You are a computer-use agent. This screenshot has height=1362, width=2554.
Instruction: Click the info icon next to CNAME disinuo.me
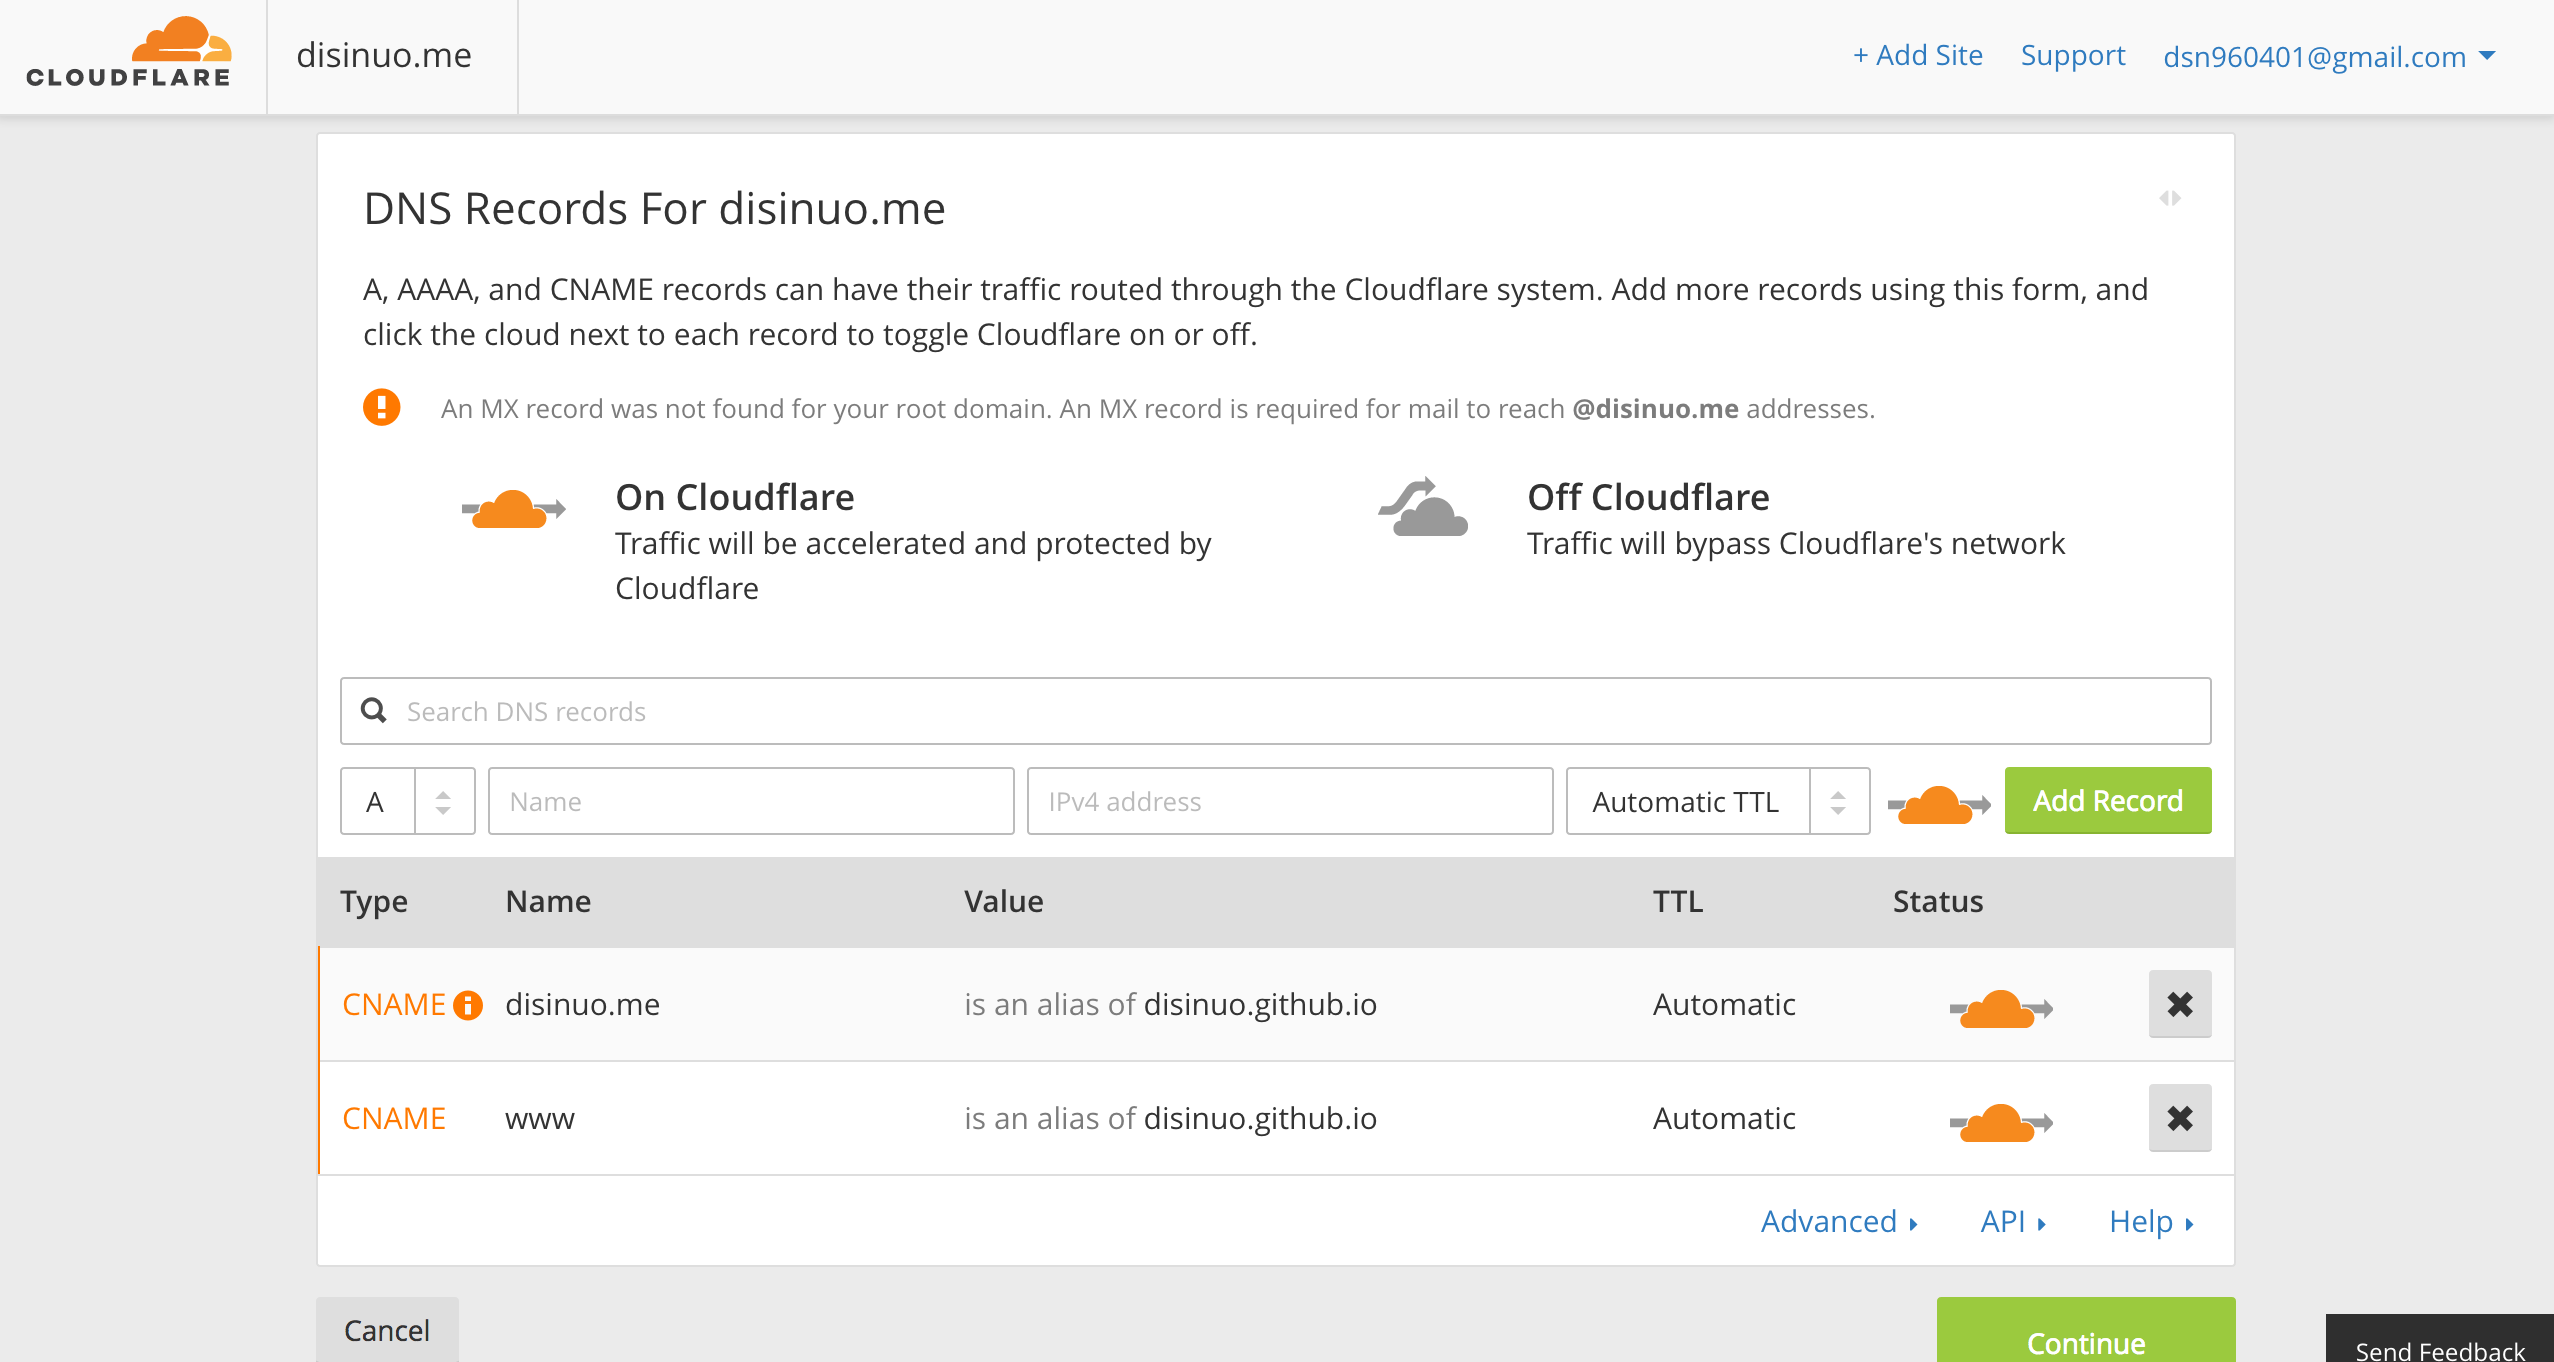click(x=468, y=1005)
